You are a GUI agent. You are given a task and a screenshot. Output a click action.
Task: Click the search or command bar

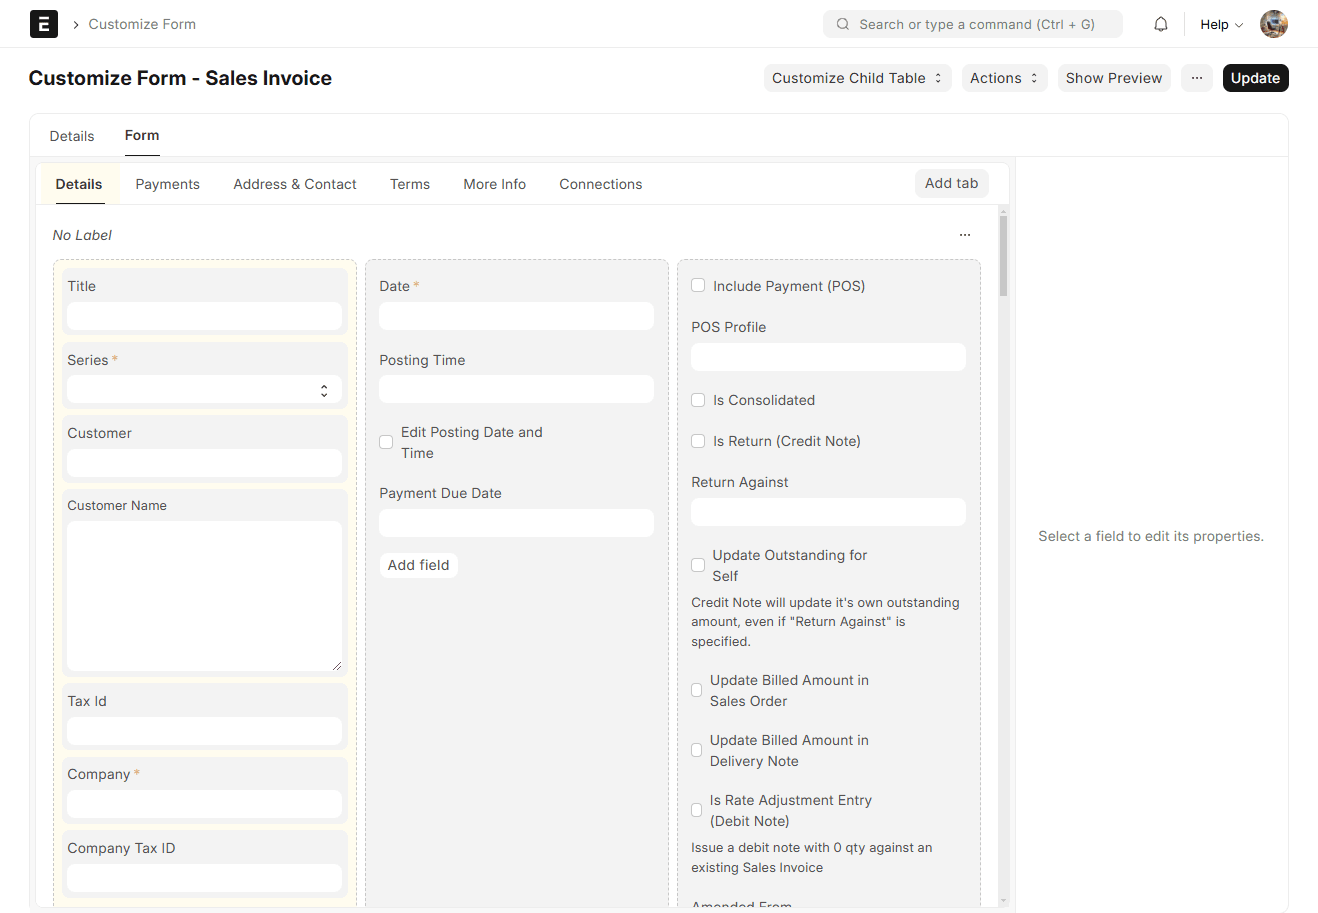point(973,24)
